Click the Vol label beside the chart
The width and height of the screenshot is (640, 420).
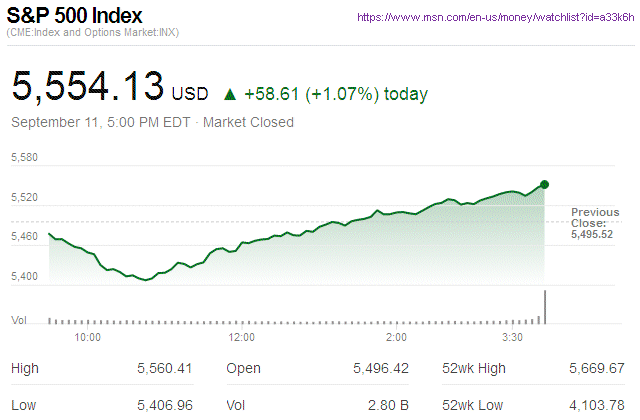coord(18,320)
